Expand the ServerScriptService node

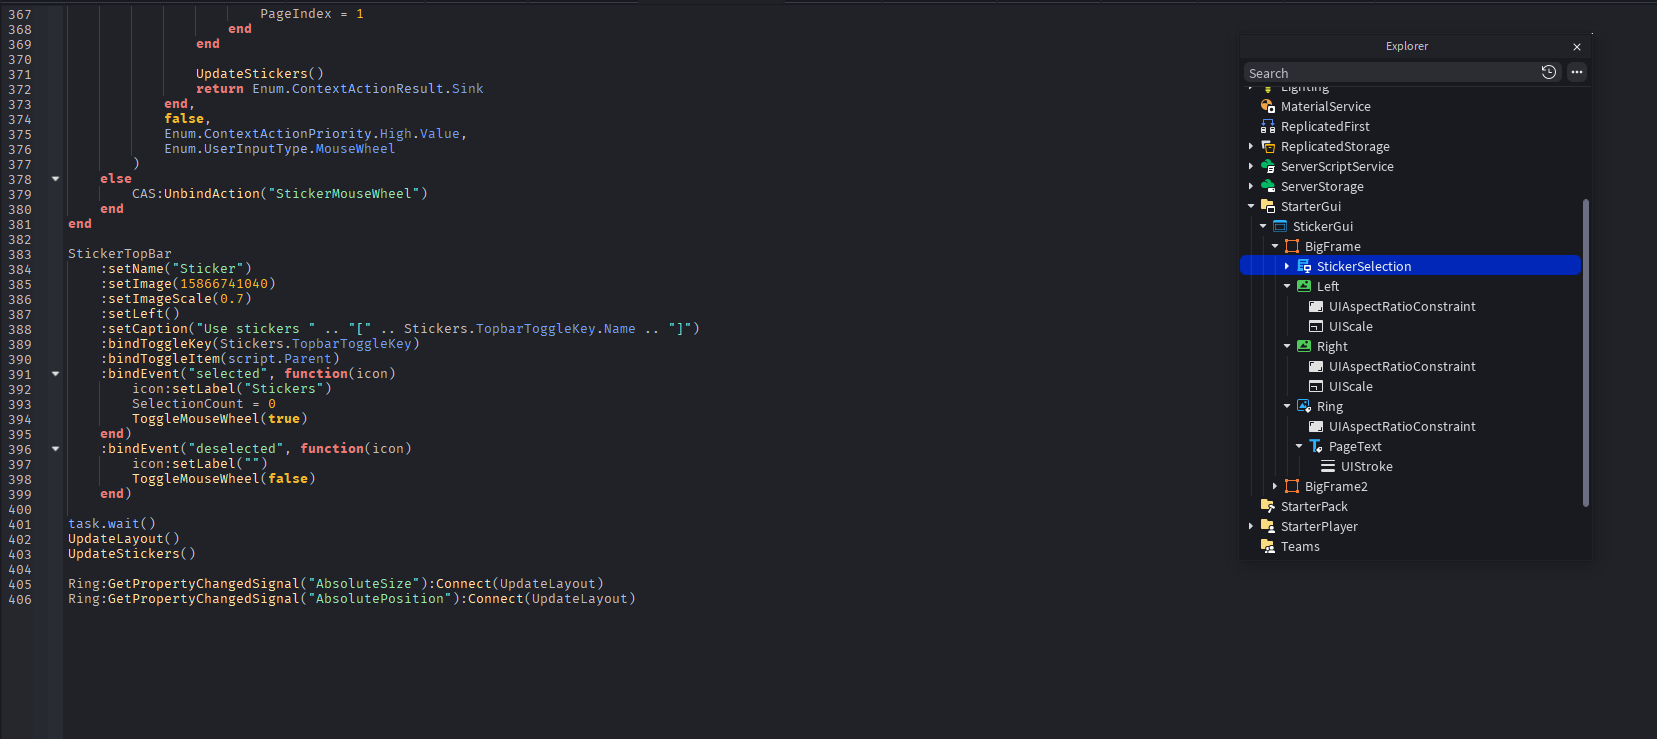[1251, 166]
